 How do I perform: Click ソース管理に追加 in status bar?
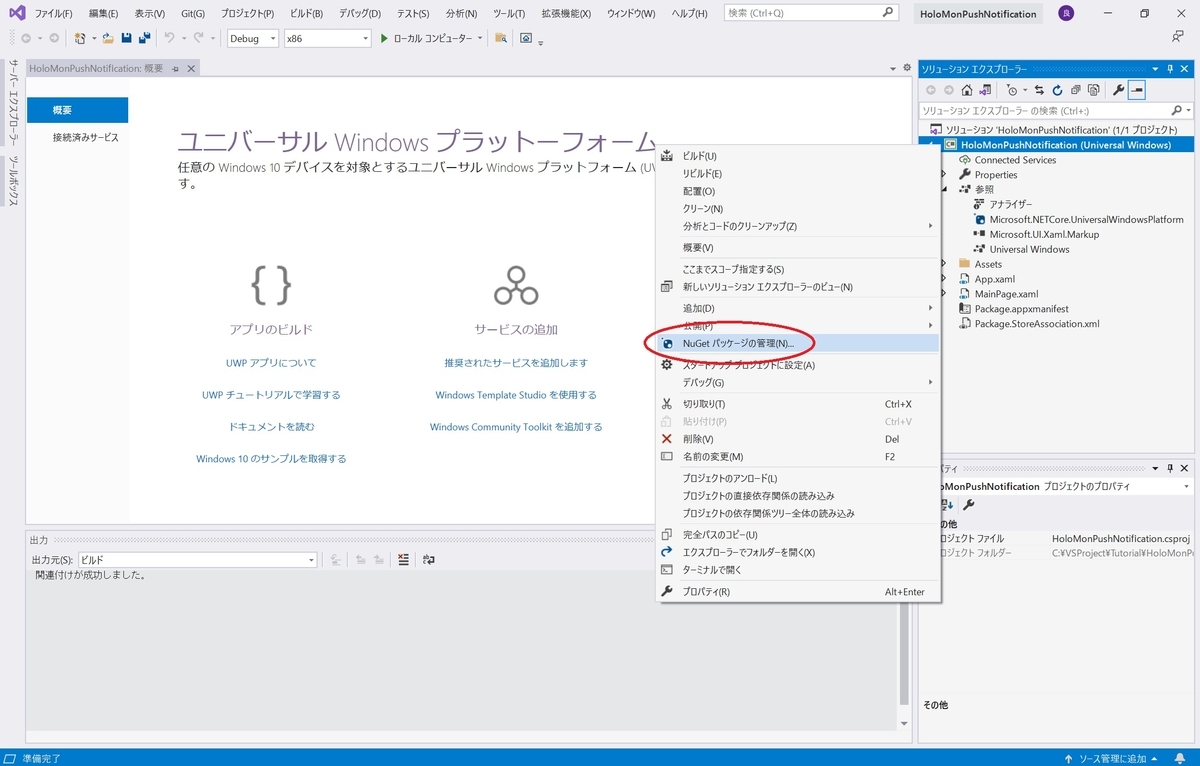tap(1112, 758)
